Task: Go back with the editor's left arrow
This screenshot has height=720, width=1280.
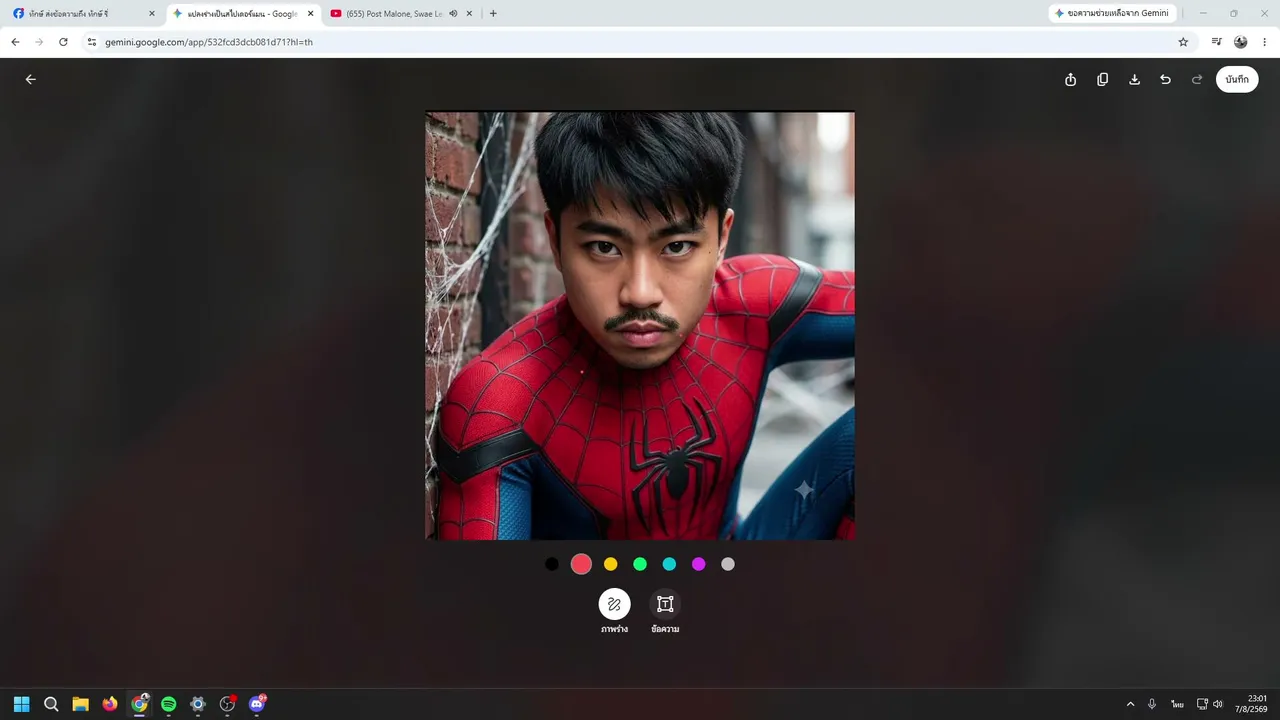Action: (x=31, y=79)
